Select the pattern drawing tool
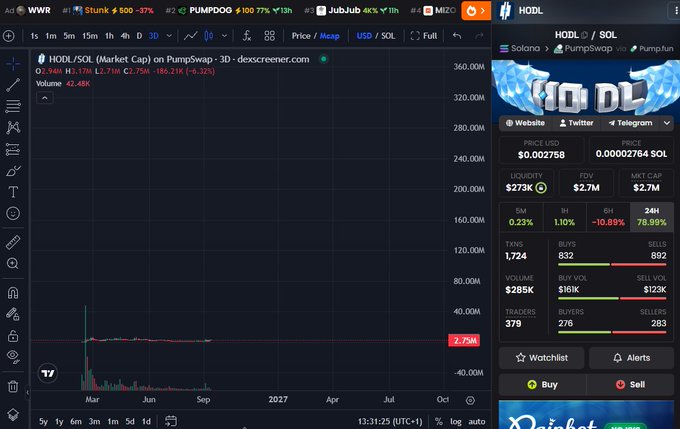The image size is (680, 429). [13, 128]
